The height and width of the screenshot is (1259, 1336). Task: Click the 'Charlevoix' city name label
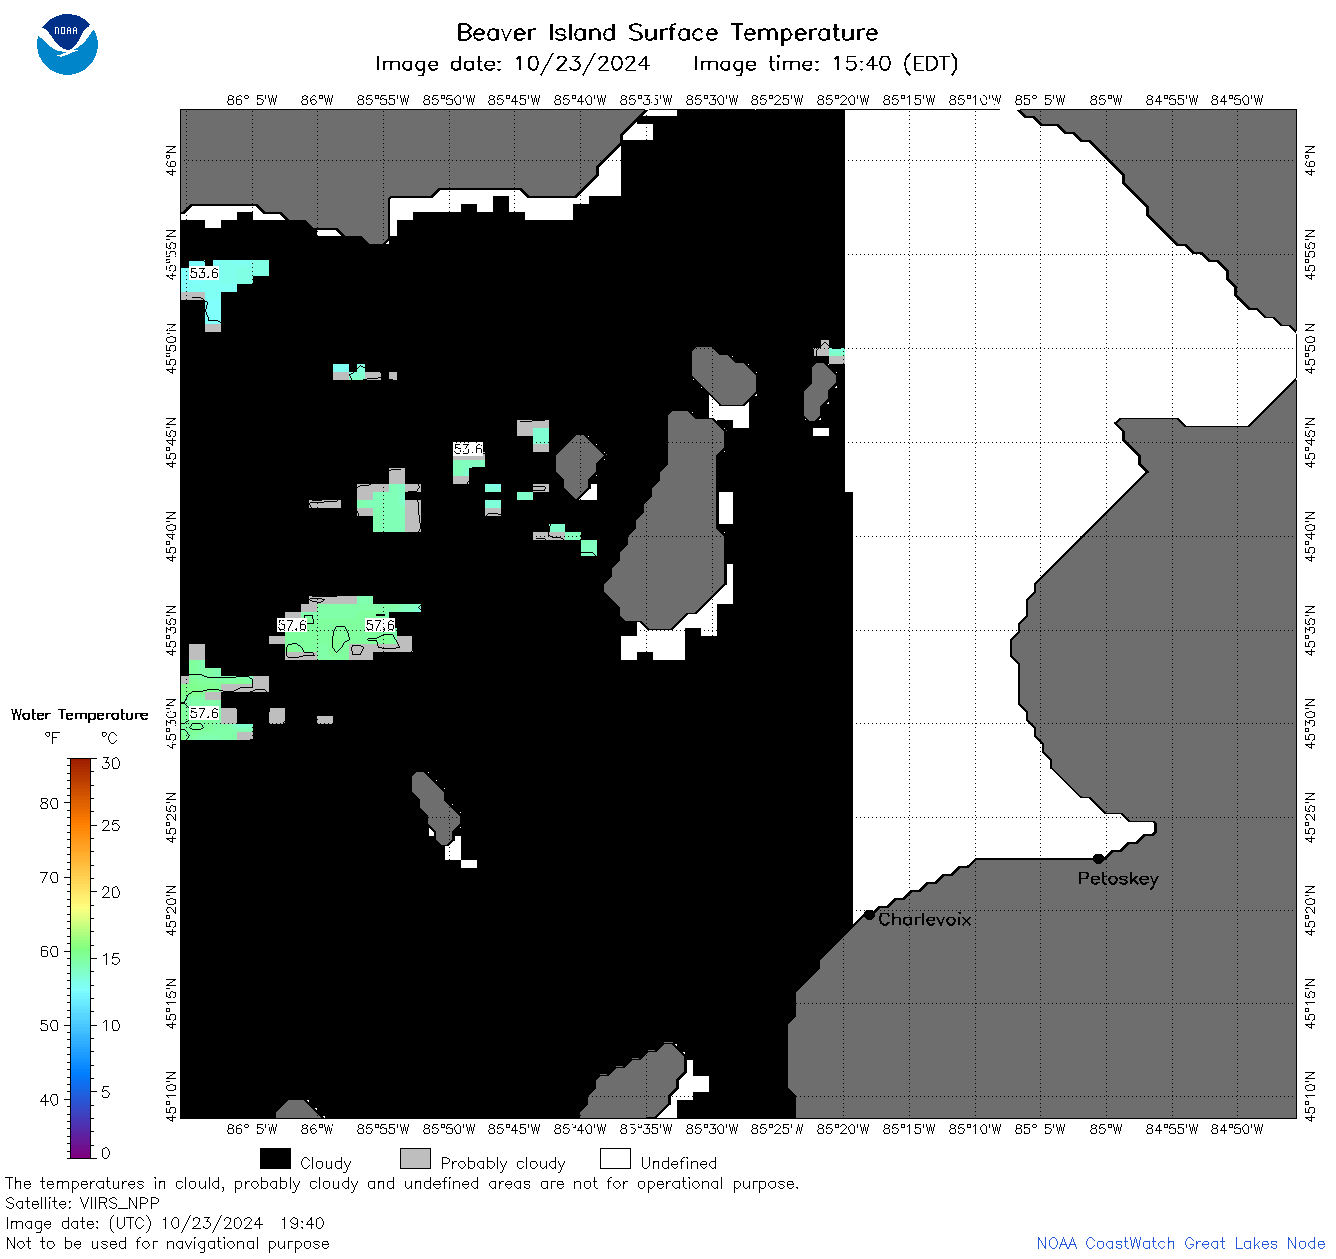tap(925, 919)
